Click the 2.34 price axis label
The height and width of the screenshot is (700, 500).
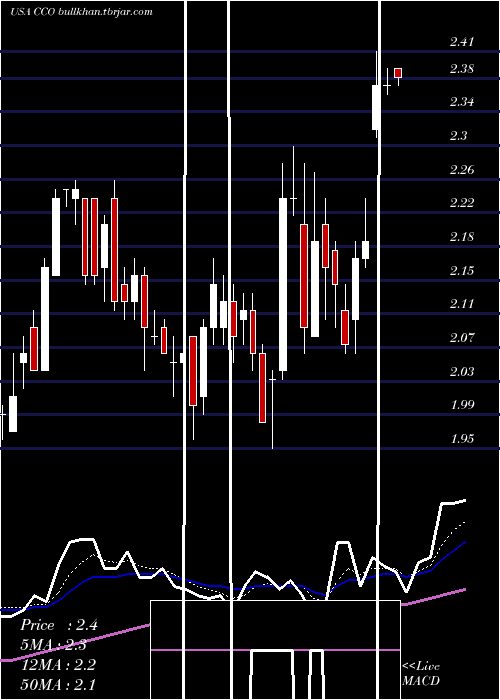click(x=462, y=102)
